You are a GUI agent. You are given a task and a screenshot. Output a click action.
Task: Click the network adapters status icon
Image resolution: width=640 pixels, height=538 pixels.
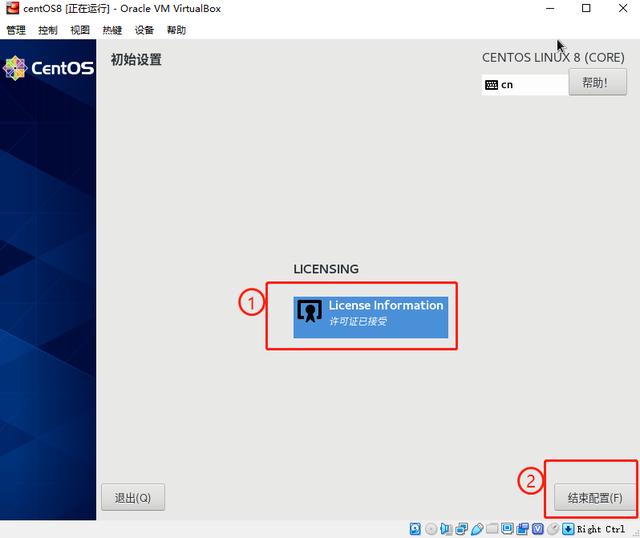462,529
